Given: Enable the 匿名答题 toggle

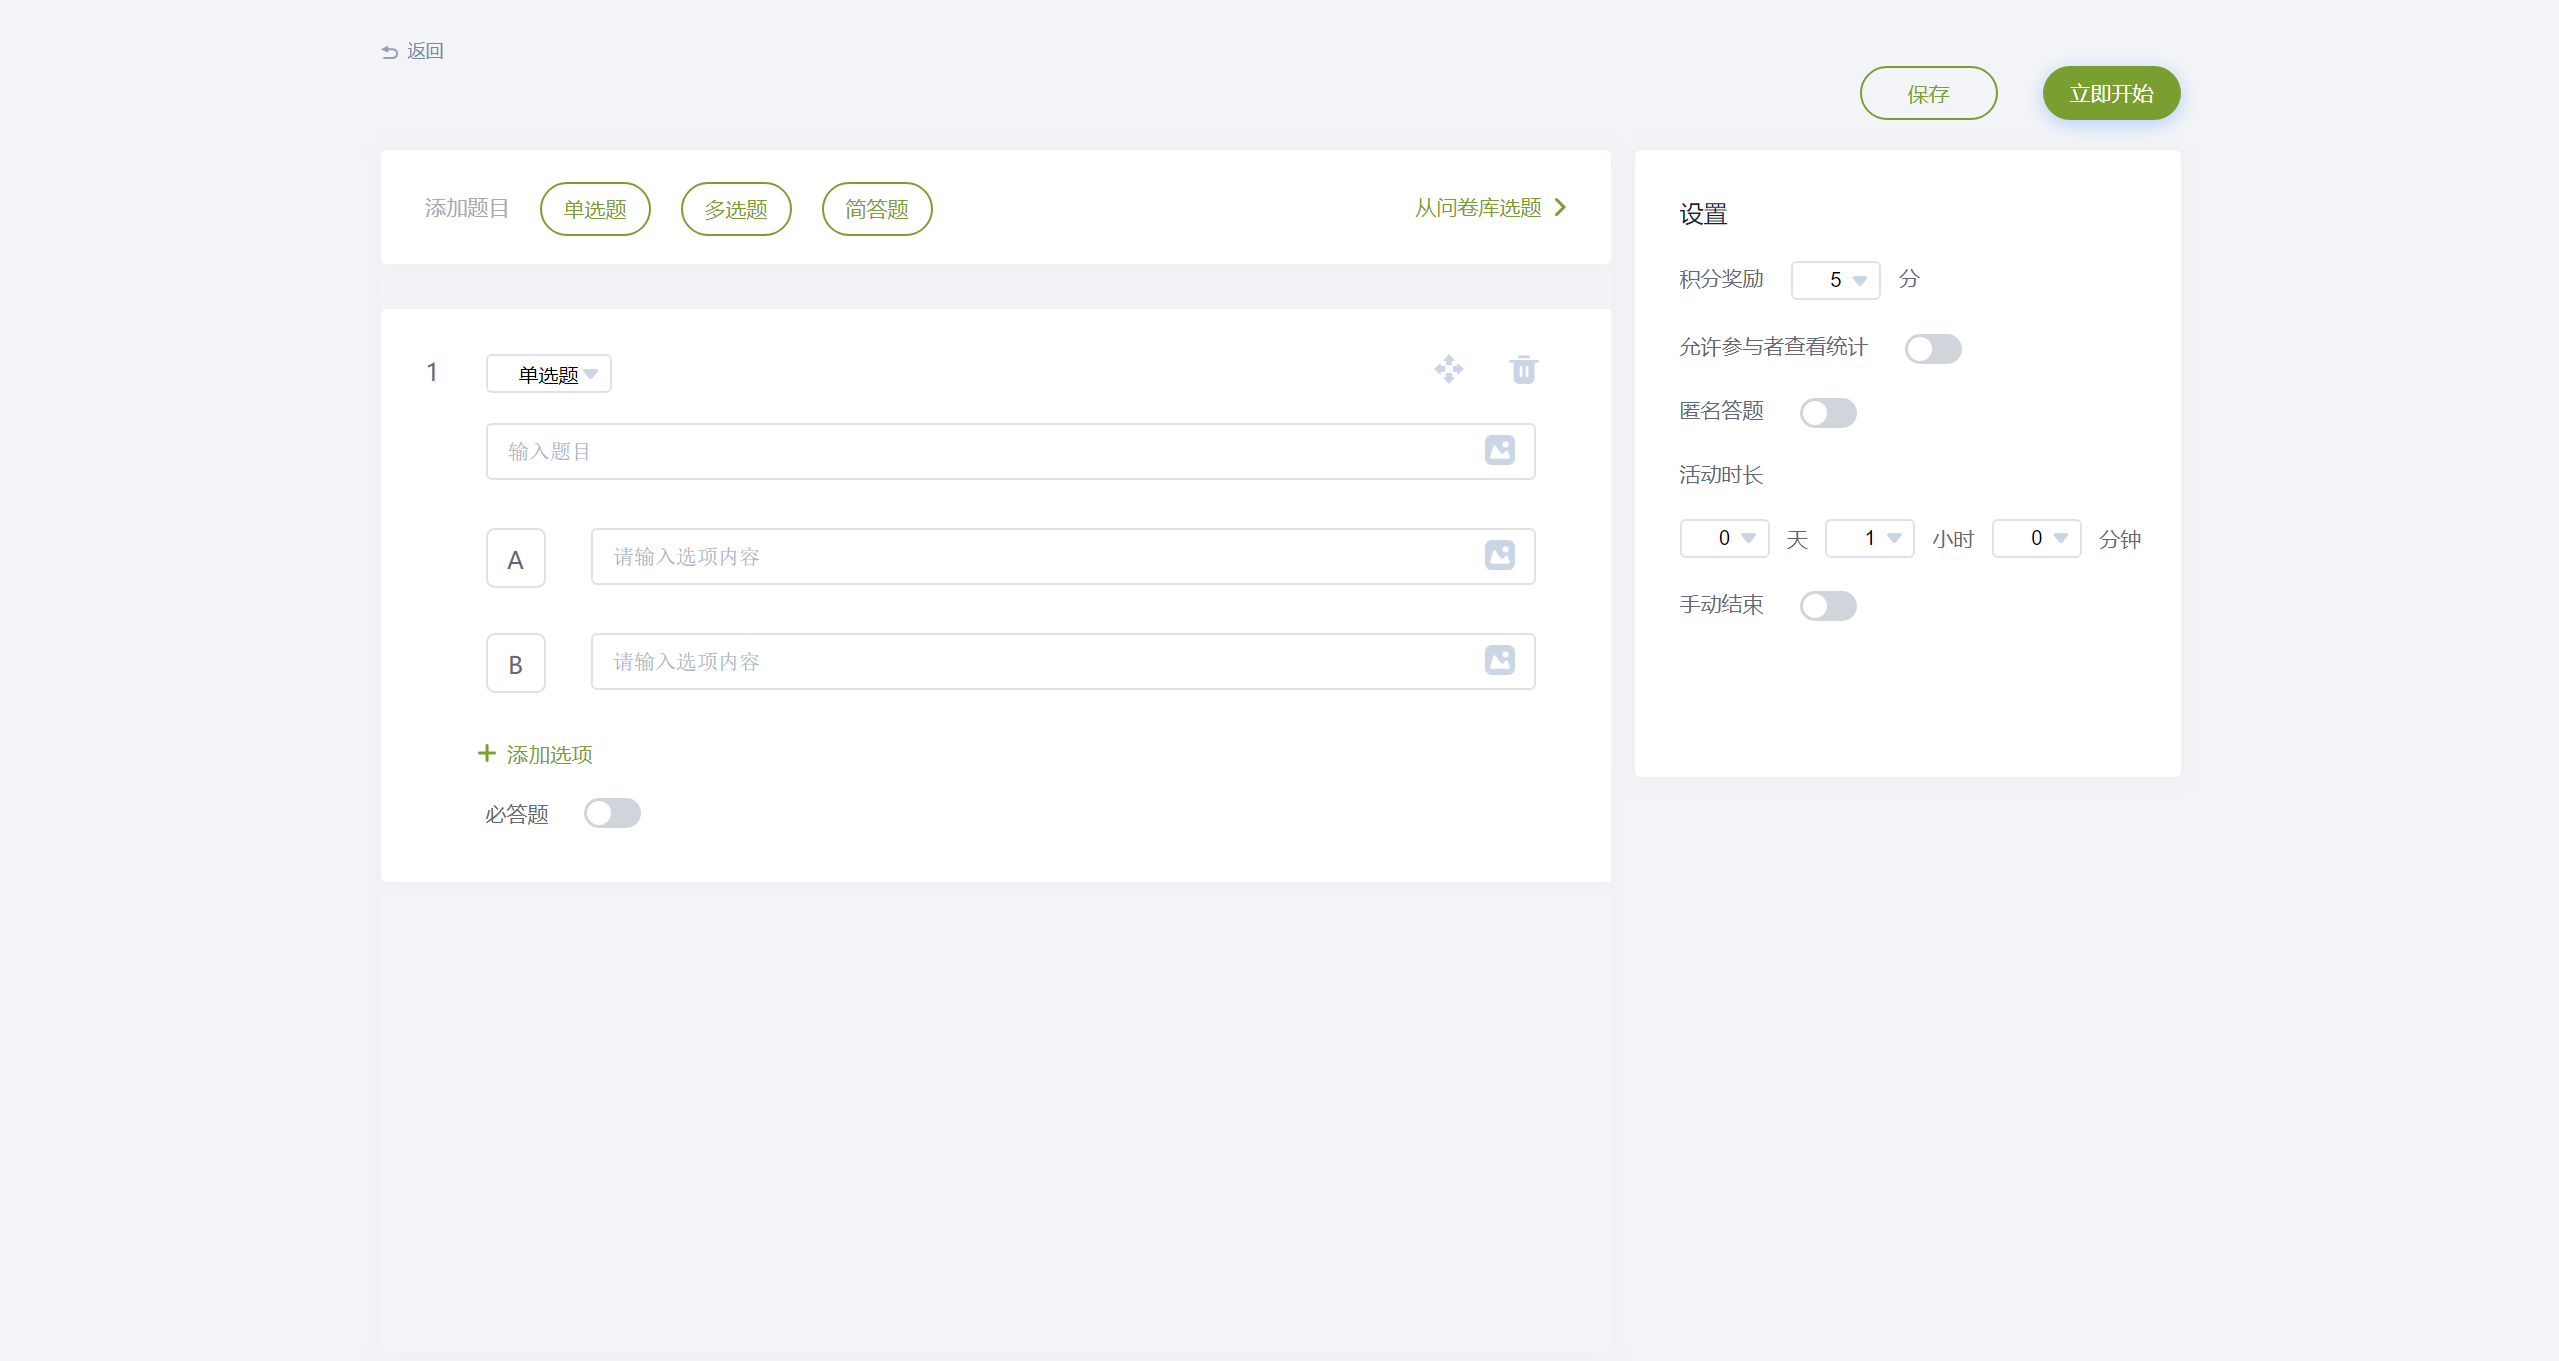Looking at the screenshot, I should pyautogui.click(x=1827, y=412).
